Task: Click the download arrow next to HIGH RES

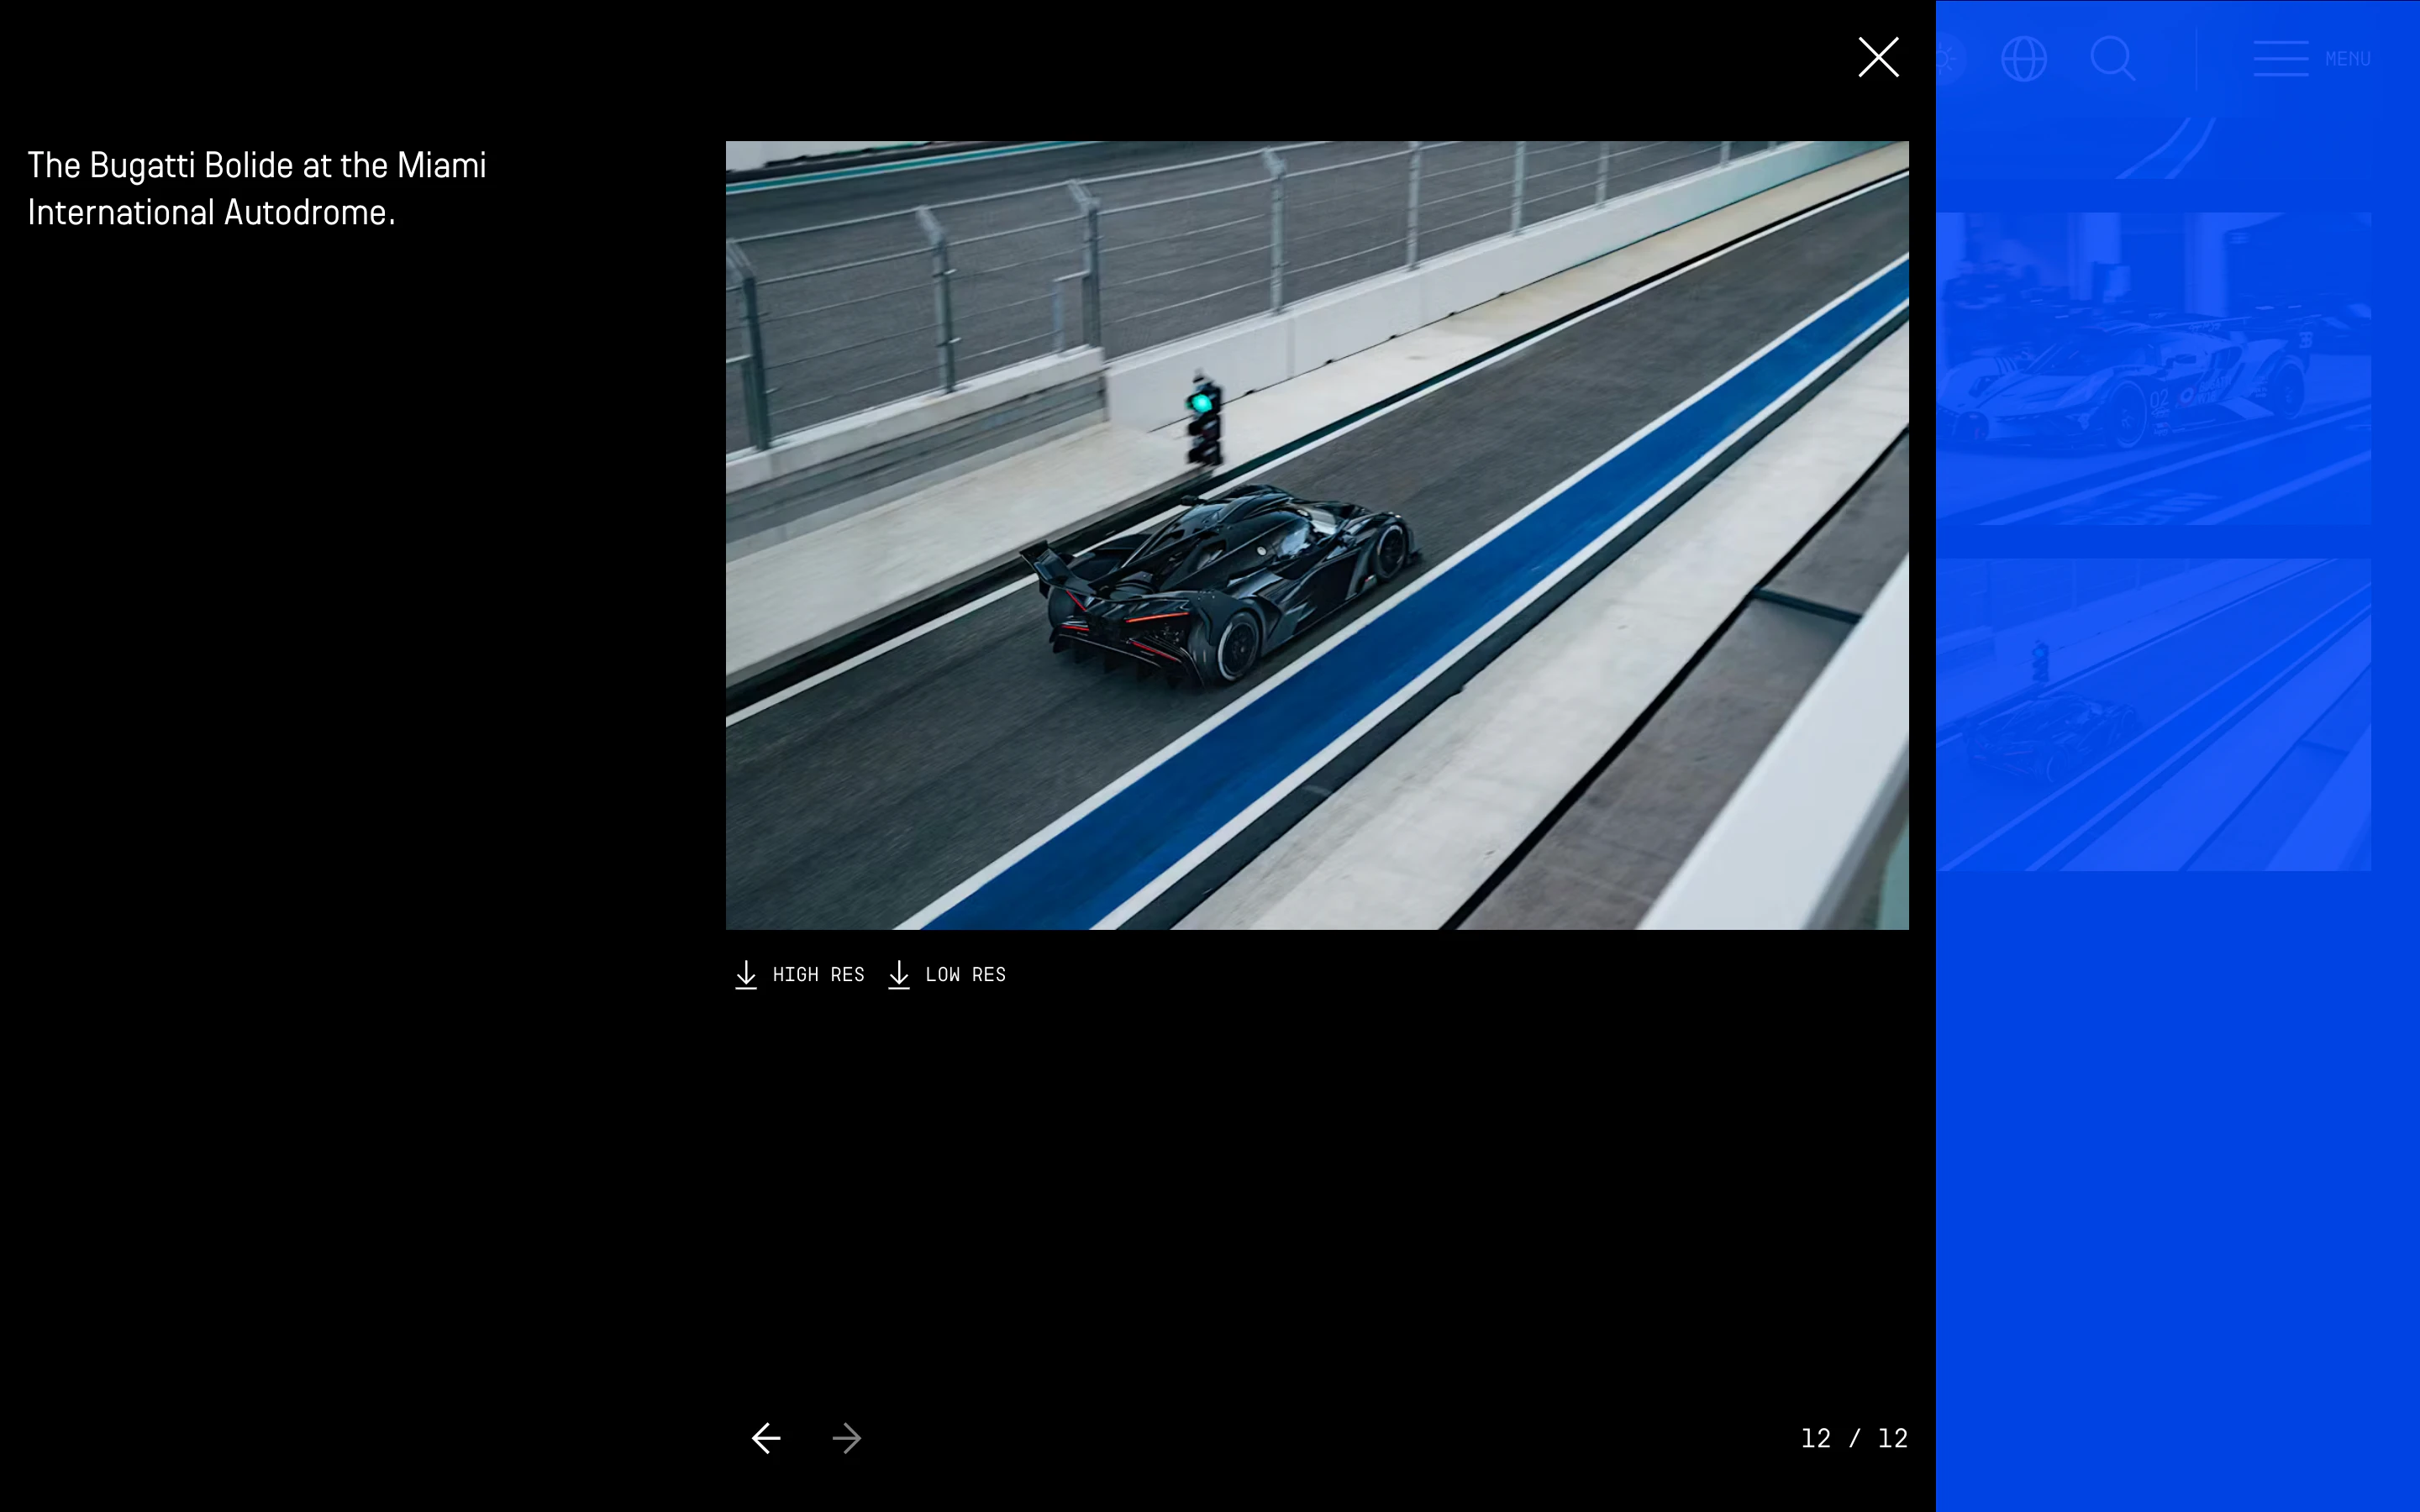Action: click(x=746, y=975)
